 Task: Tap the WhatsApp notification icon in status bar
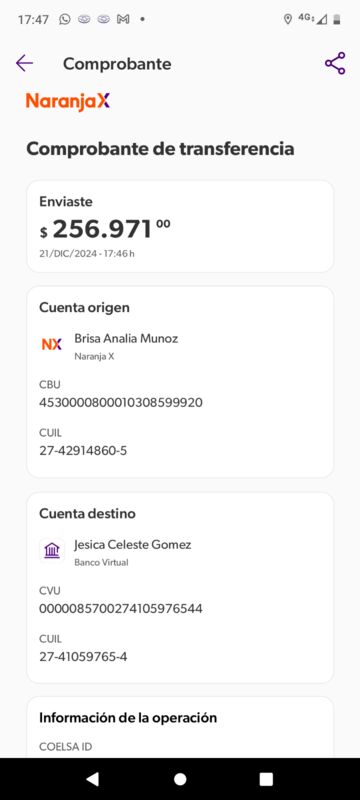[65, 19]
